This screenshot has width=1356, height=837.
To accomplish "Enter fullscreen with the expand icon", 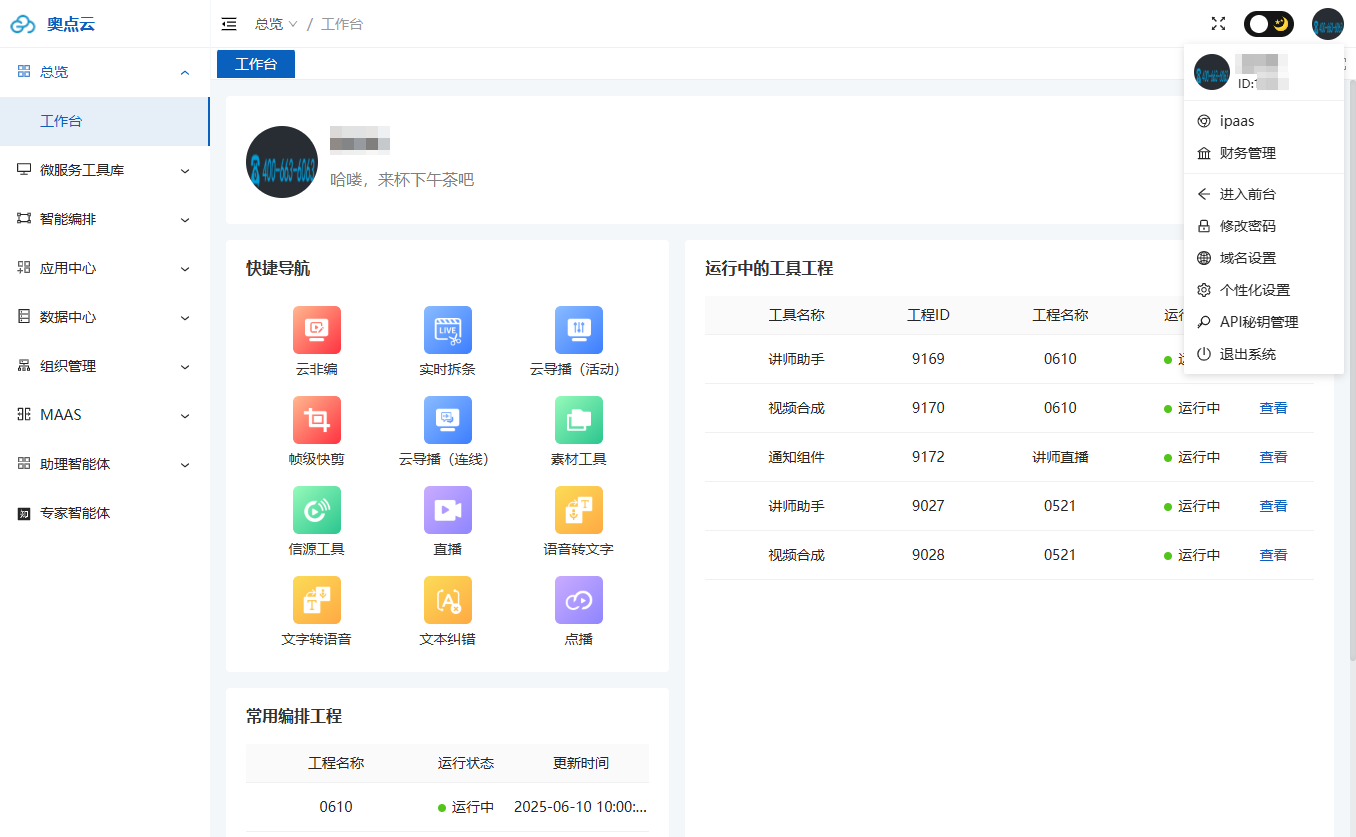I will [x=1218, y=24].
